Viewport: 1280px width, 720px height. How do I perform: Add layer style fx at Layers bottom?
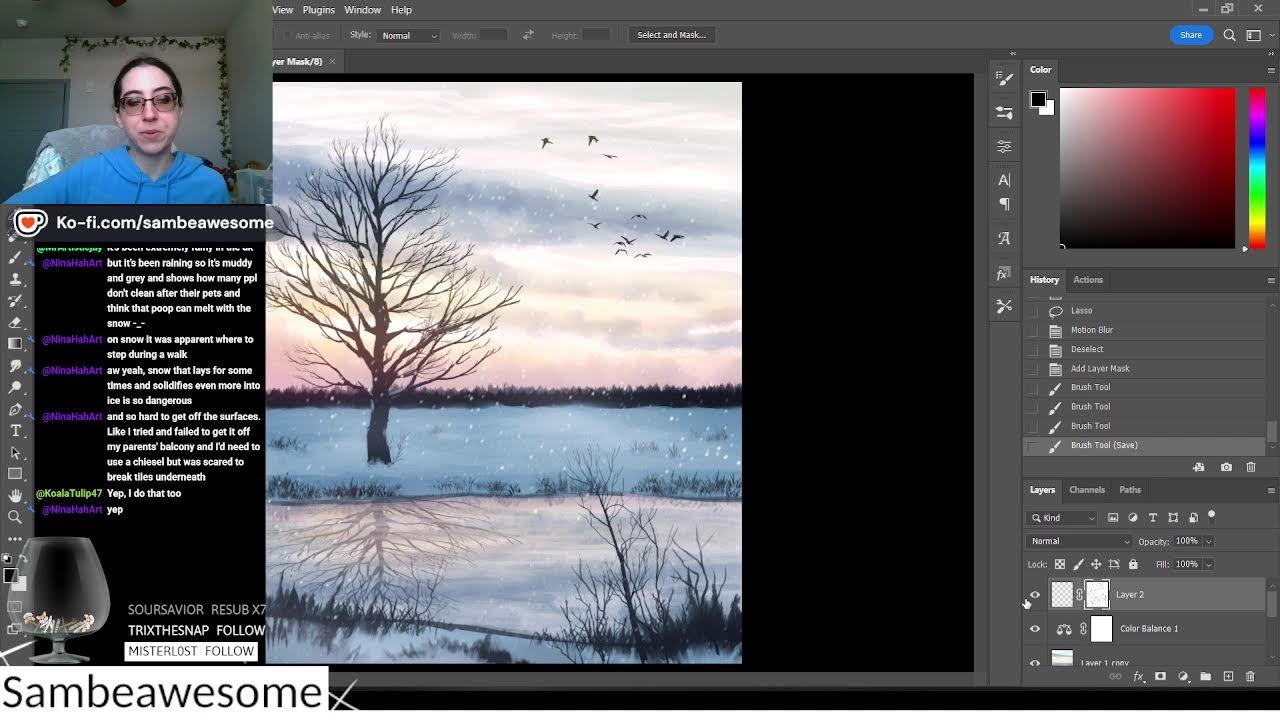(1138, 677)
